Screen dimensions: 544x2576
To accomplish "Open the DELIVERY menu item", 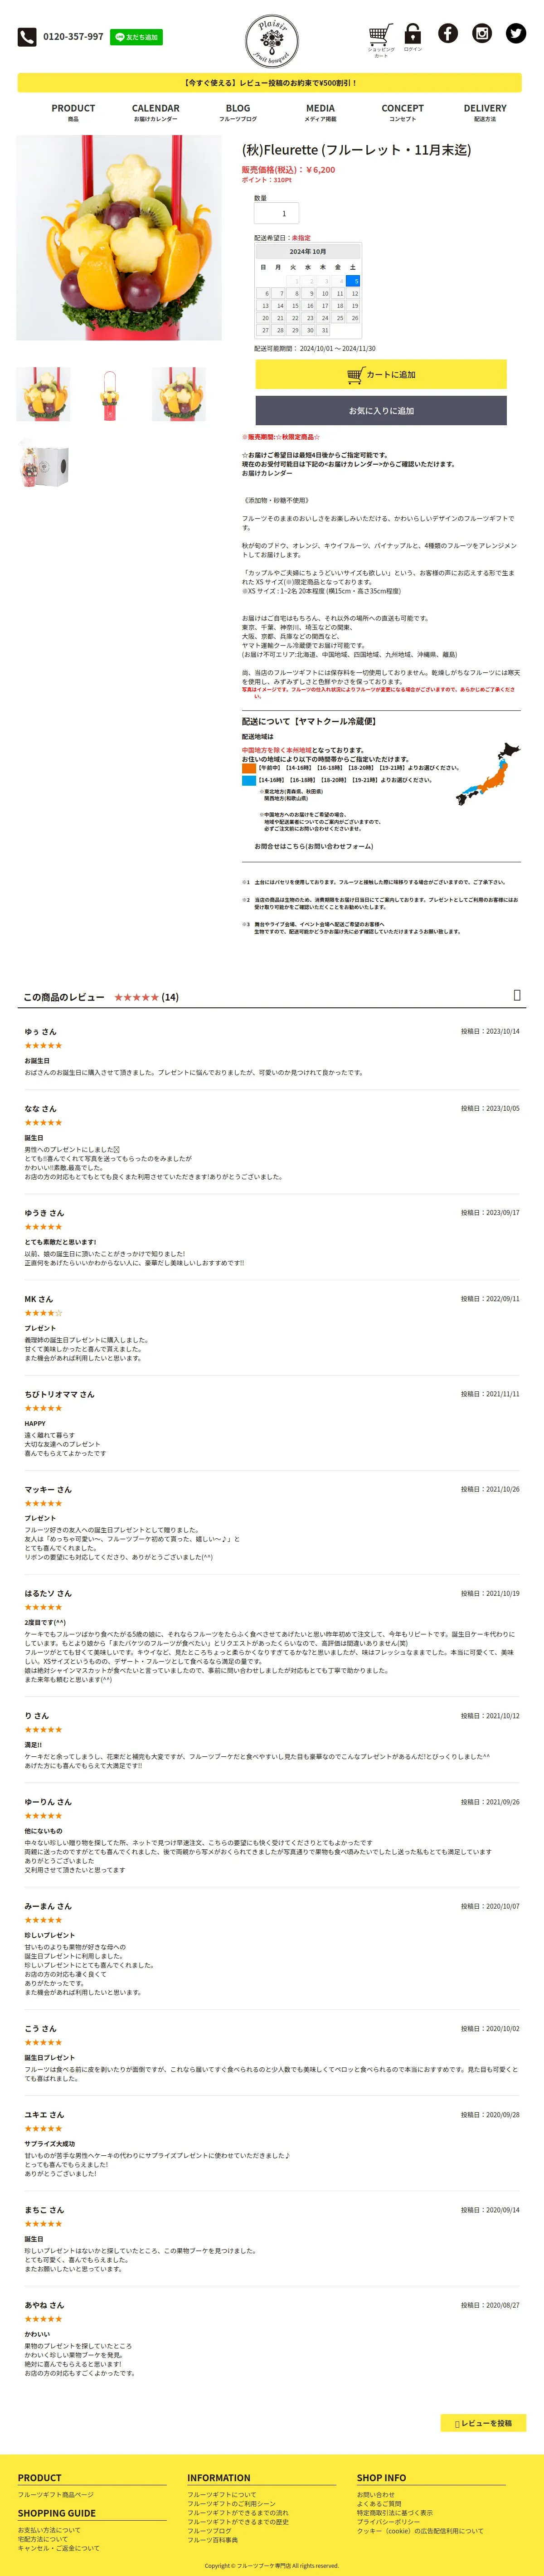I will (485, 112).
